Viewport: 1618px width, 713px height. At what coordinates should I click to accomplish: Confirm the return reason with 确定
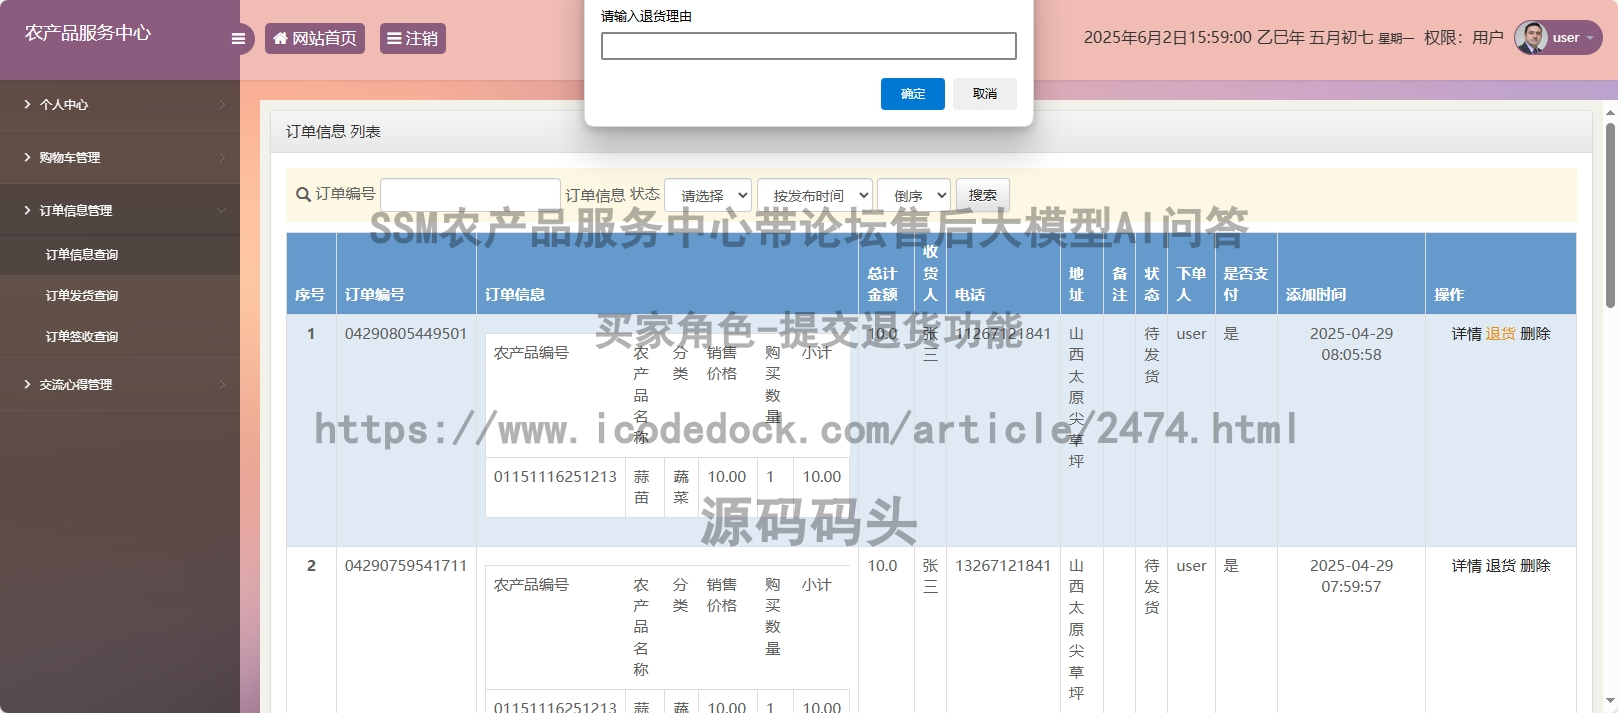913,94
